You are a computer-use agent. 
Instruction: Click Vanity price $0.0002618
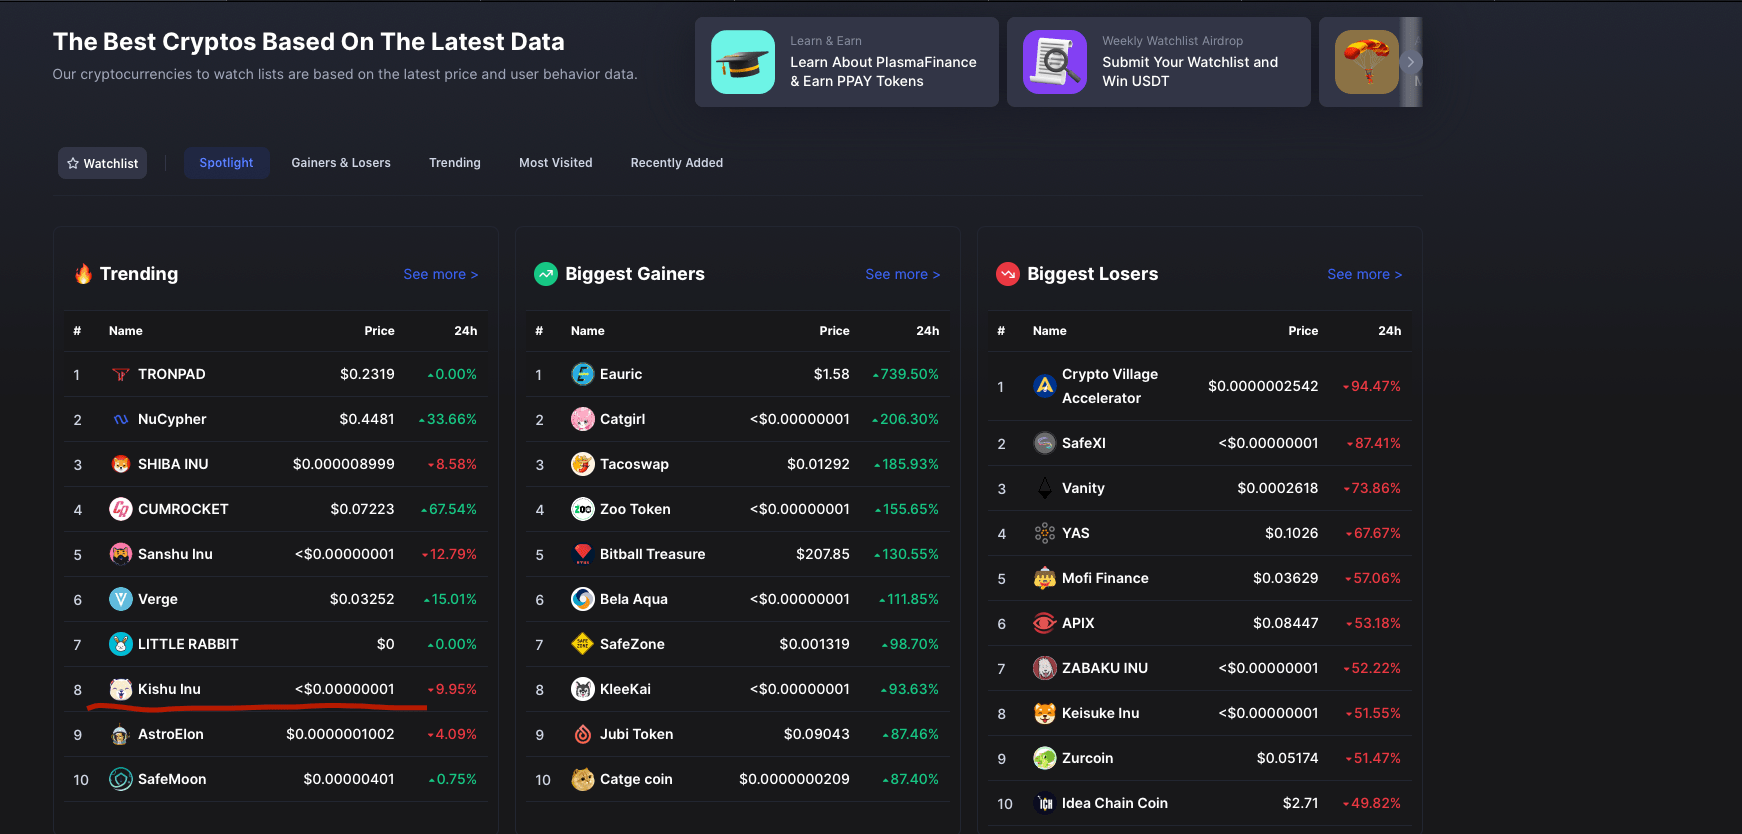[1278, 488]
